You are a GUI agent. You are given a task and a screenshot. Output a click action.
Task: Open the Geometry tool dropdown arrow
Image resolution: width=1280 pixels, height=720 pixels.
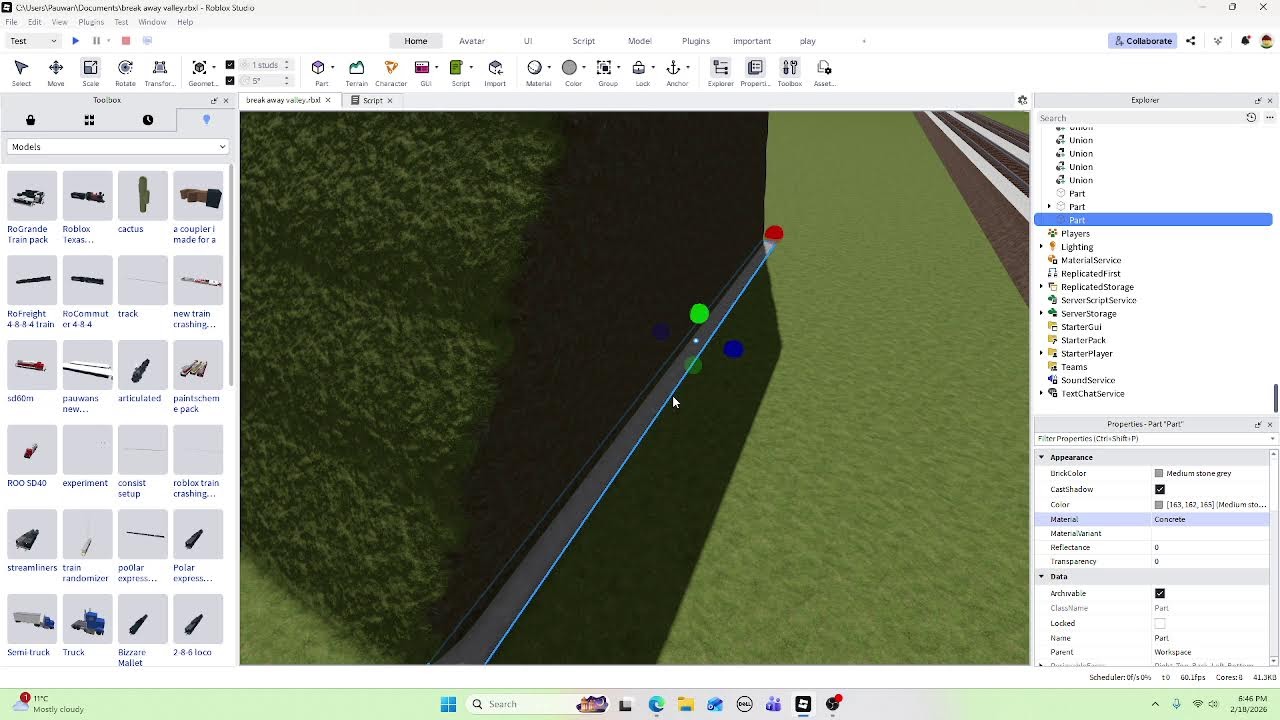[x=213, y=68]
